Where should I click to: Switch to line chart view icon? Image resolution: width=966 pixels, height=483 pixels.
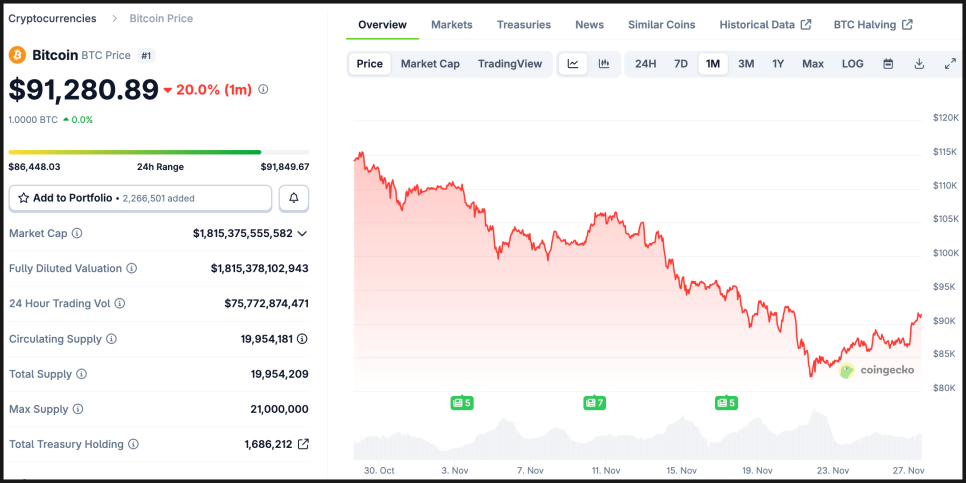(x=573, y=64)
